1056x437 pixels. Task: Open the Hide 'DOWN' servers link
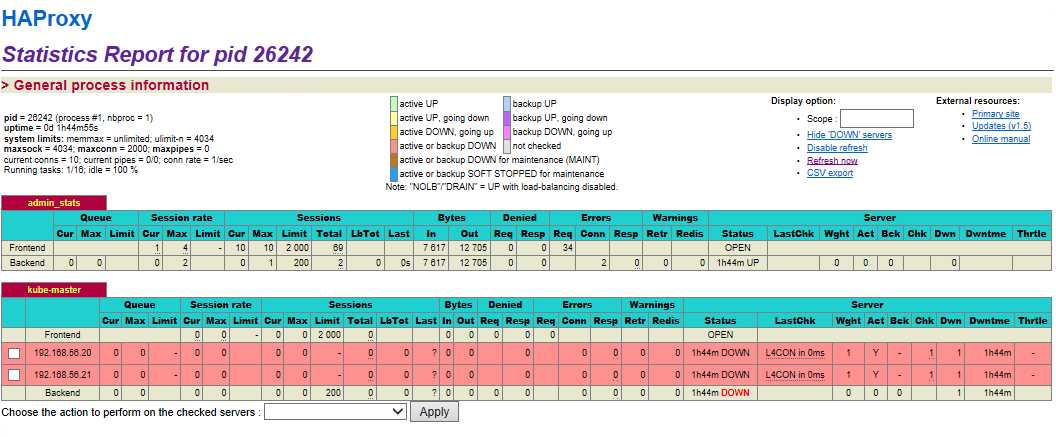[x=849, y=135]
